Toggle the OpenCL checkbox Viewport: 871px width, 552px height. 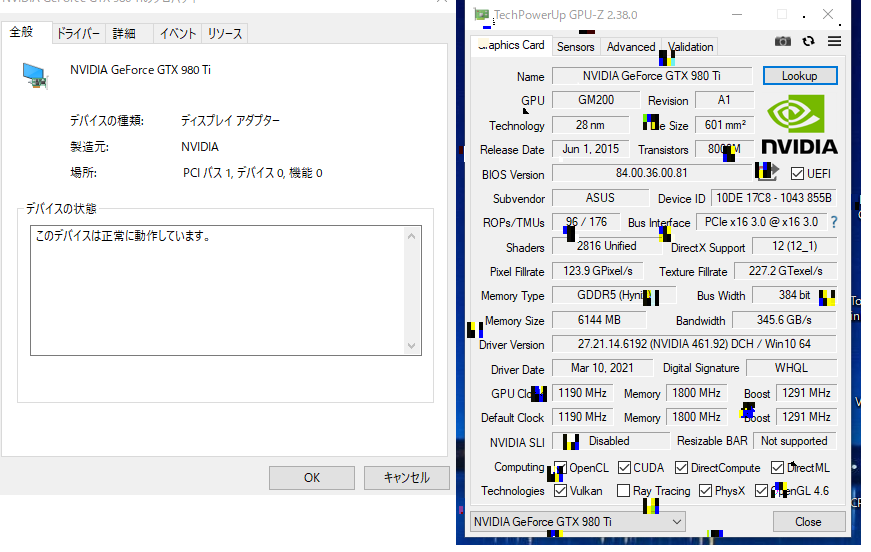560,468
